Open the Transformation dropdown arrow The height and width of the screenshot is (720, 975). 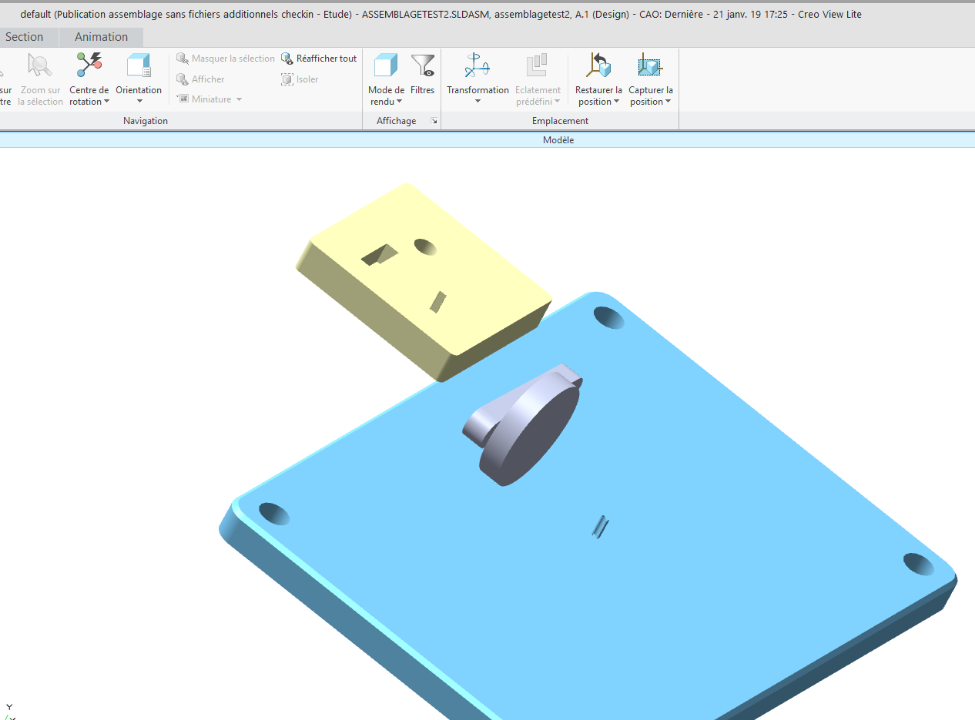[x=478, y=101]
